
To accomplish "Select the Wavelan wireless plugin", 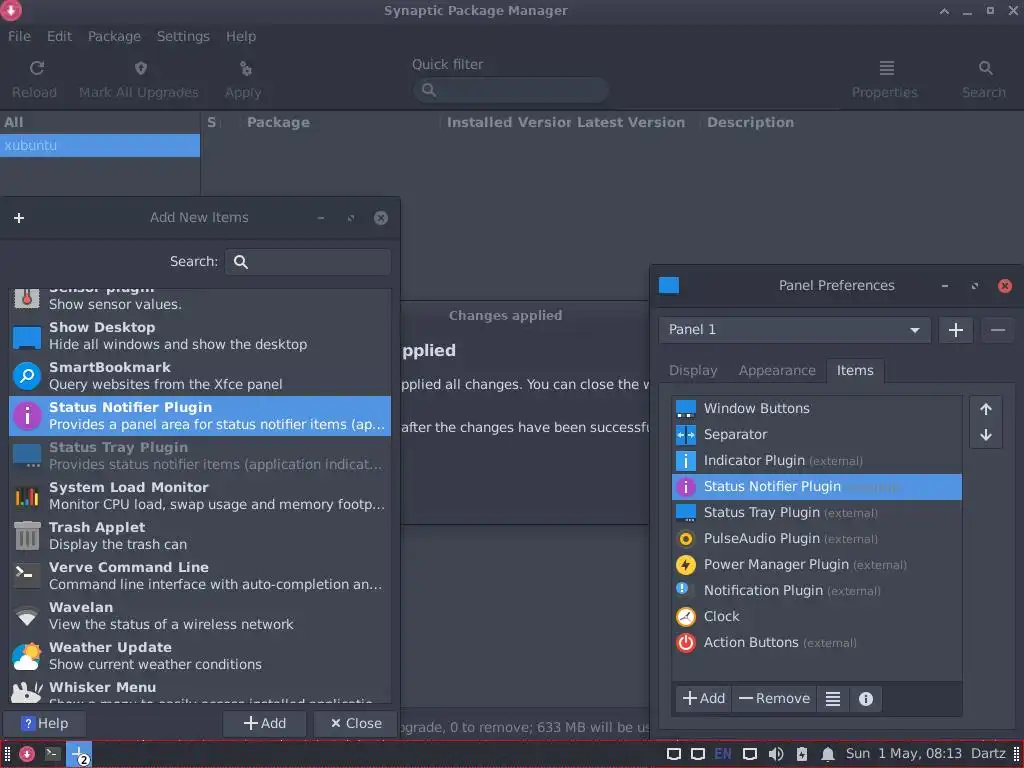I will coord(200,616).
